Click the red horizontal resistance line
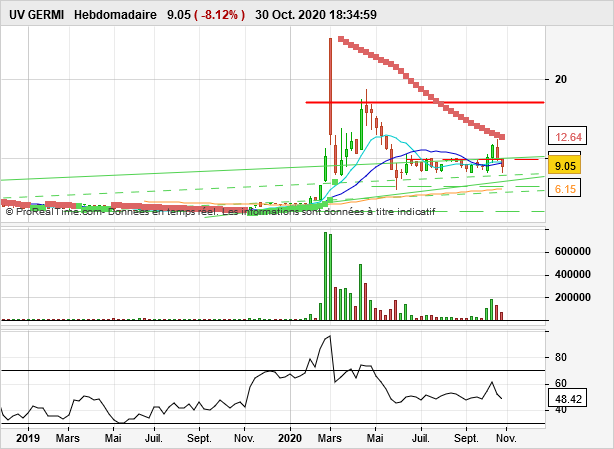This screenshot has height=449, width=614. tap(425, 103)
